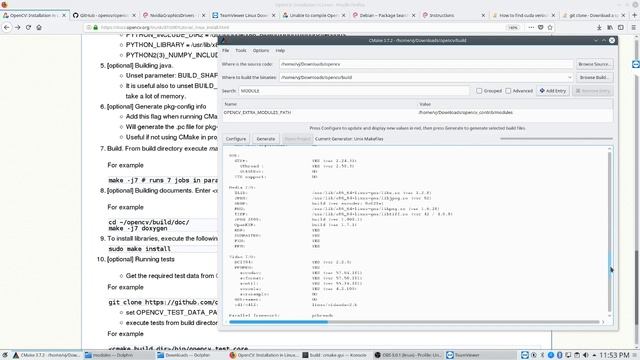Click the Name column header

point(320,104)
